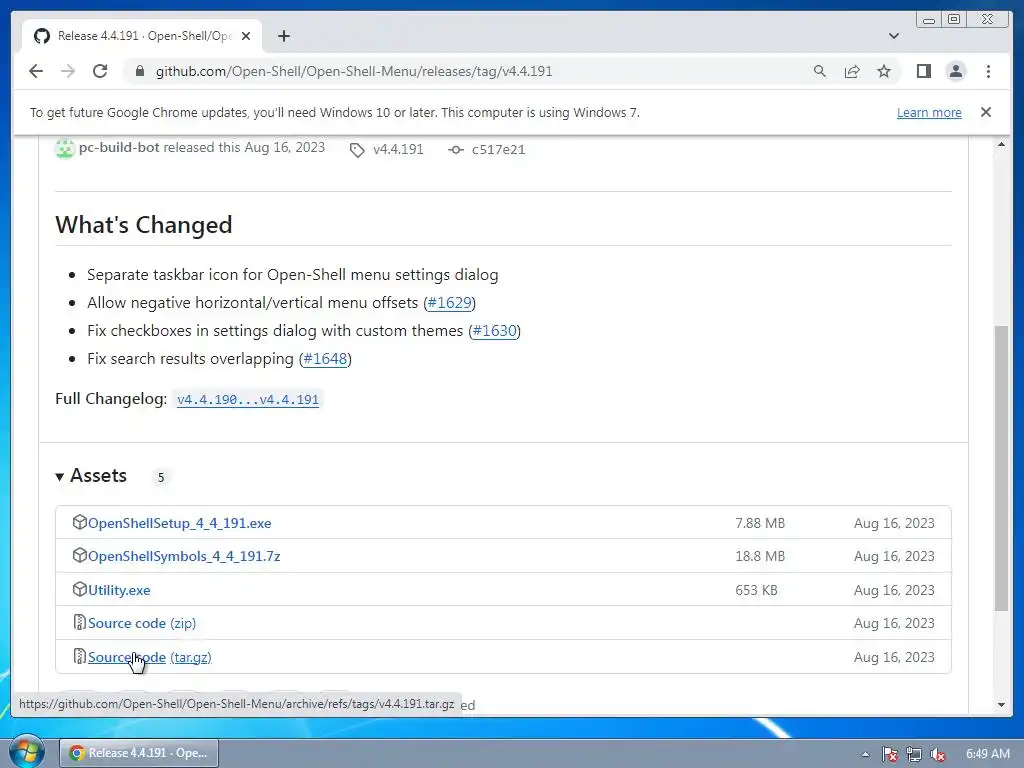
Task: Click the padlock site info icon
Action: pos(139,71)
